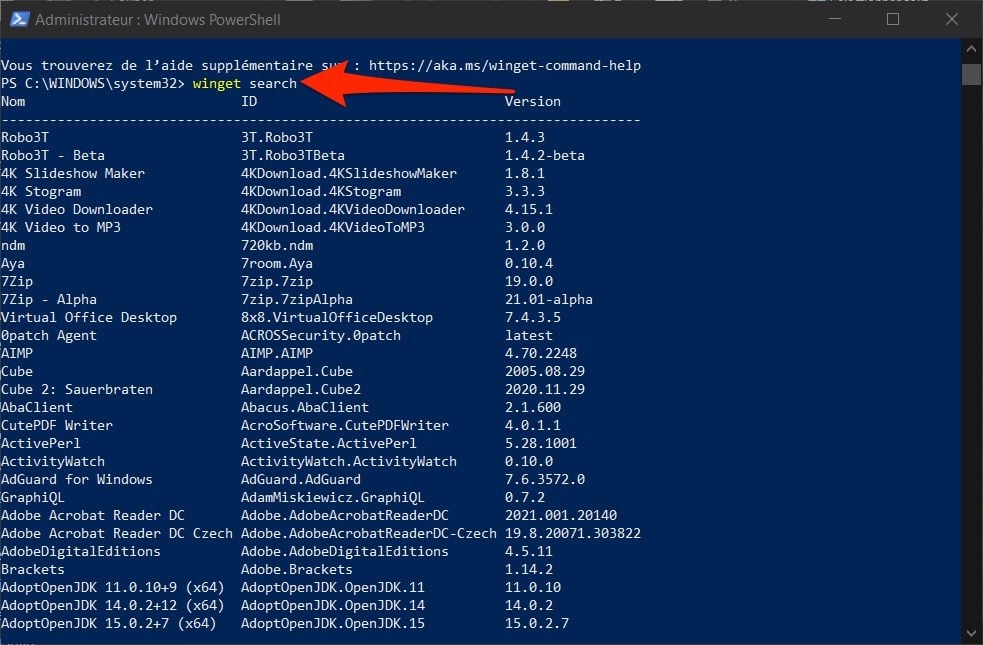This screenshot has width=983, height=645.
Task: Click 'AdoptOpenJDK 14.0.2+12 (x64)' name
Action: [113, 606]
